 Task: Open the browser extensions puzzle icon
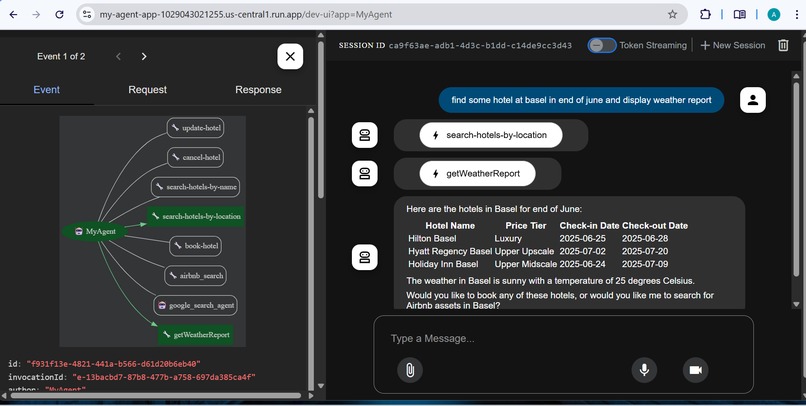[x=705, y=14]
